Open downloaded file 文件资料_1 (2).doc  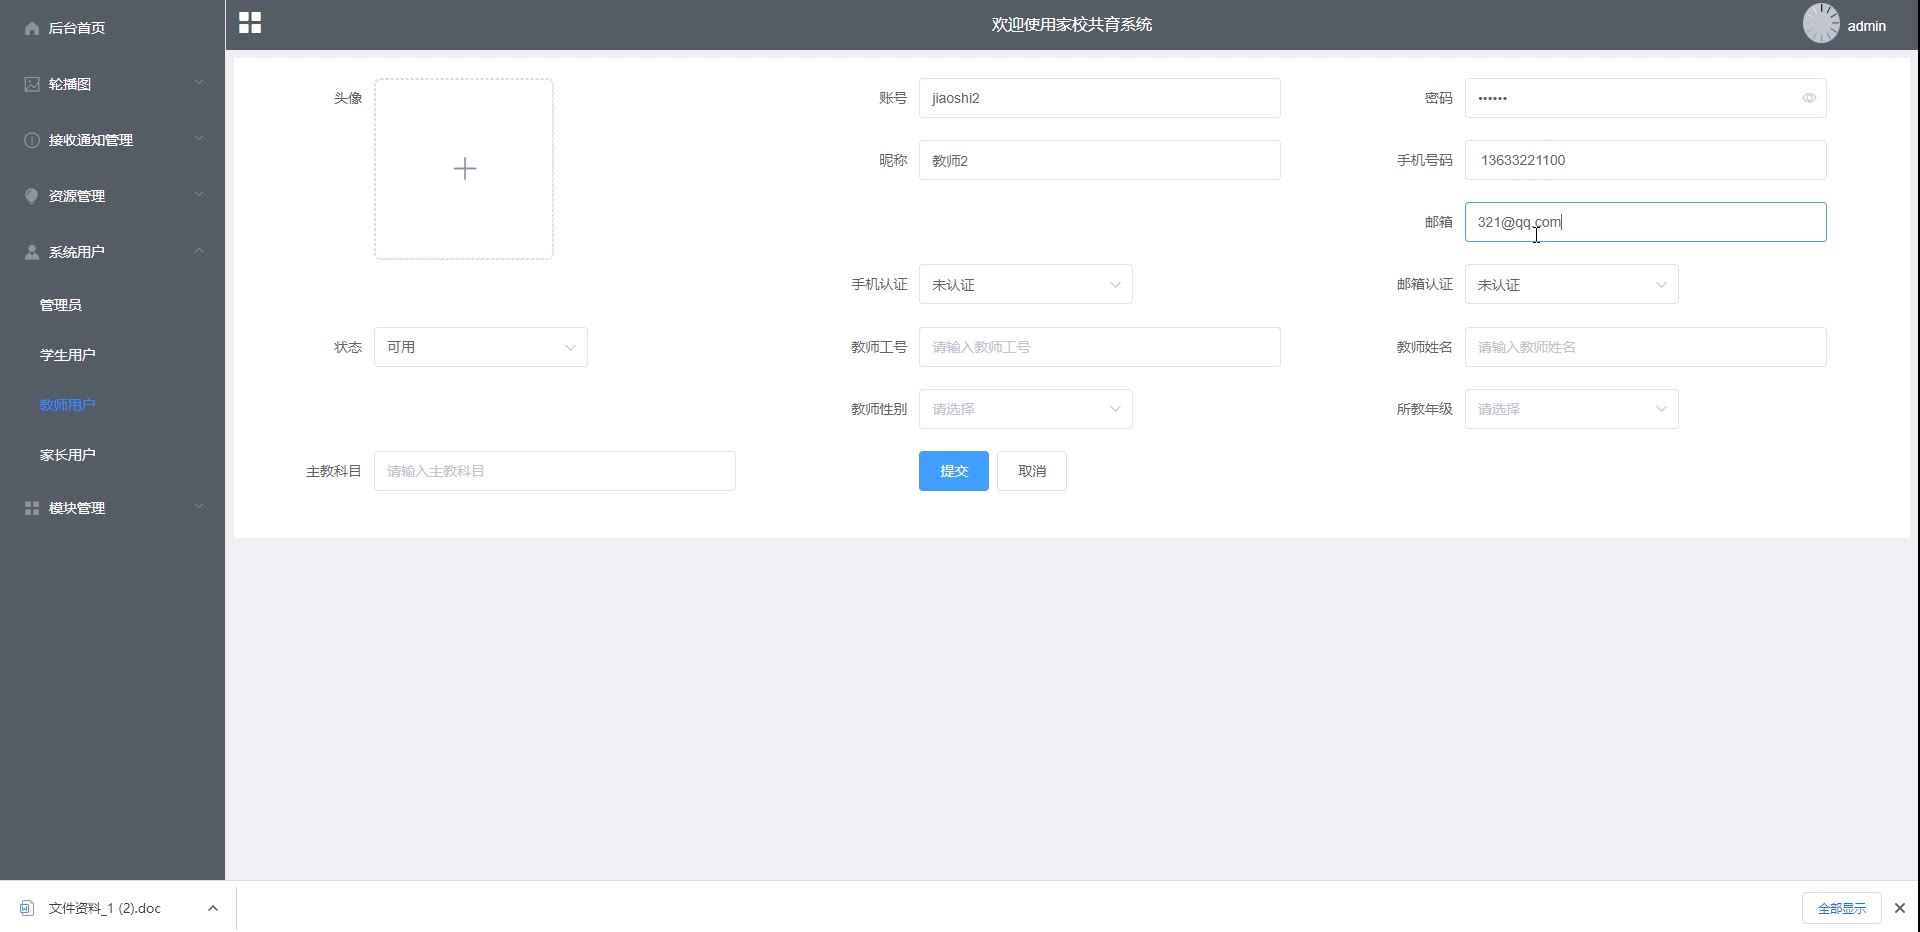click(105, 908)
